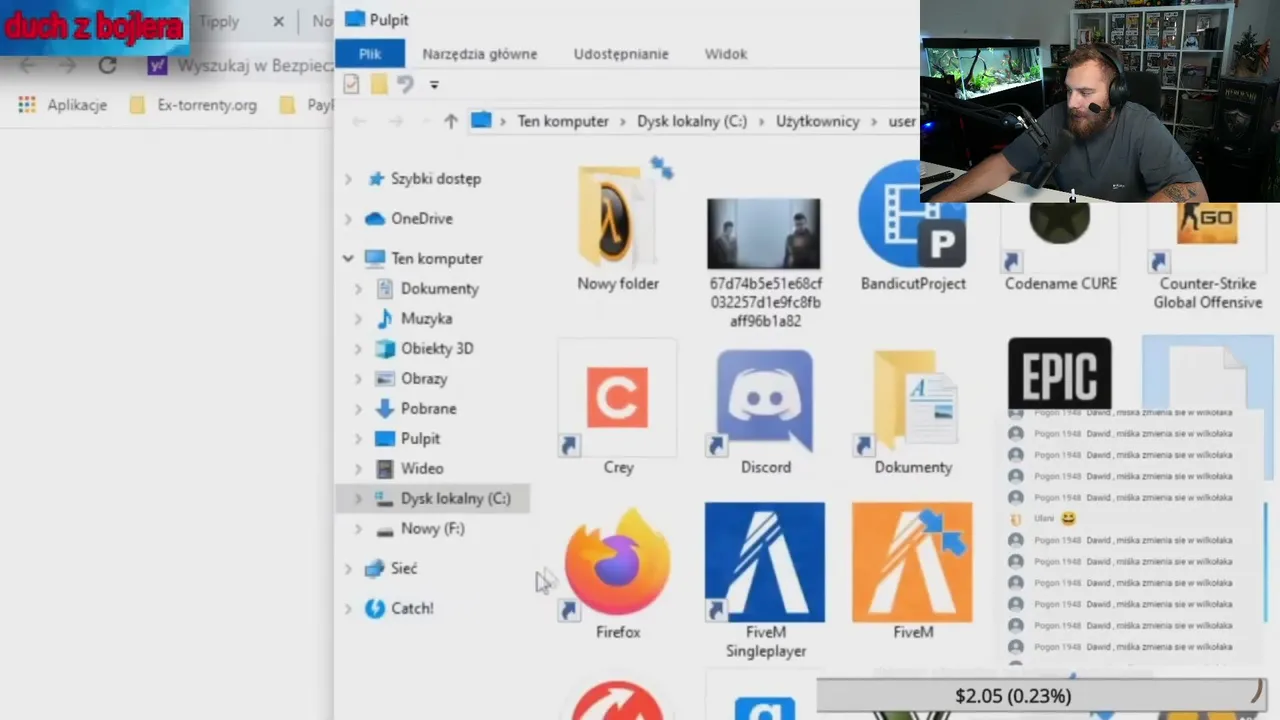Viewport: 1280px width, 720px height.
Task: Expand the Muzyka node in navigation pane
Action: (358, 319)
